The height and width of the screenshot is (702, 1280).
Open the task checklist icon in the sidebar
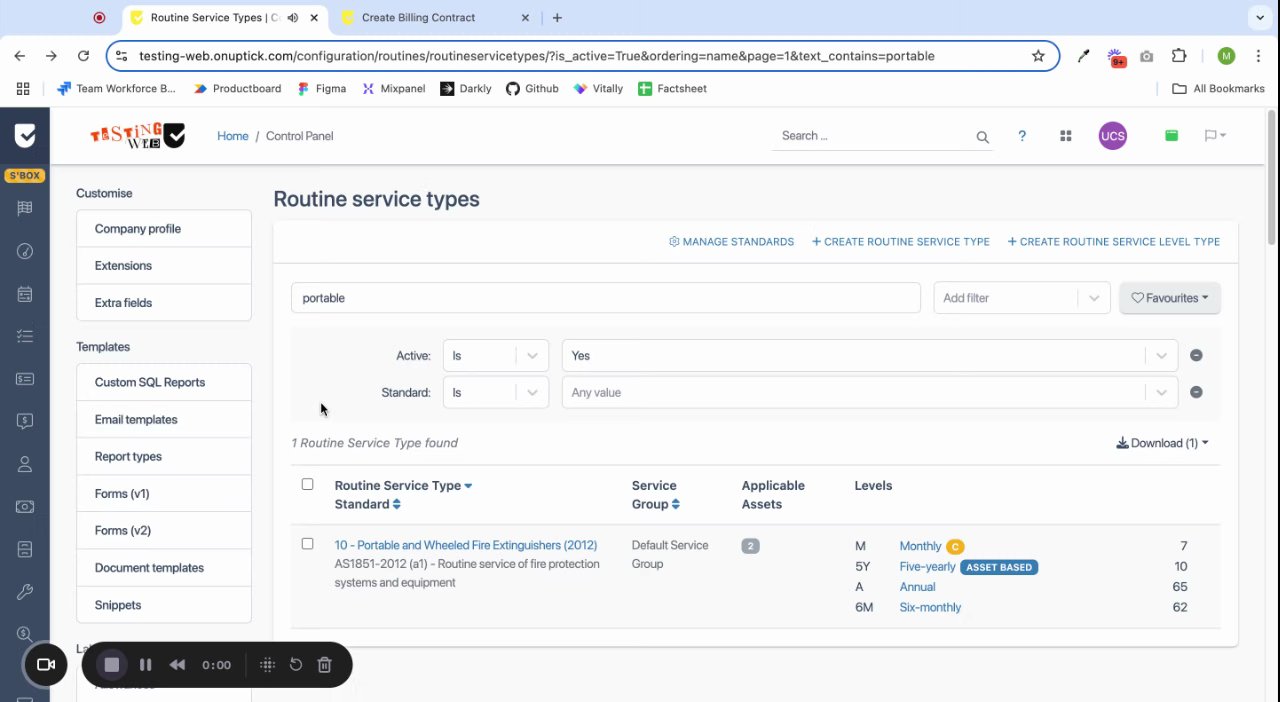pyautogui.click(x=25, y=336)
